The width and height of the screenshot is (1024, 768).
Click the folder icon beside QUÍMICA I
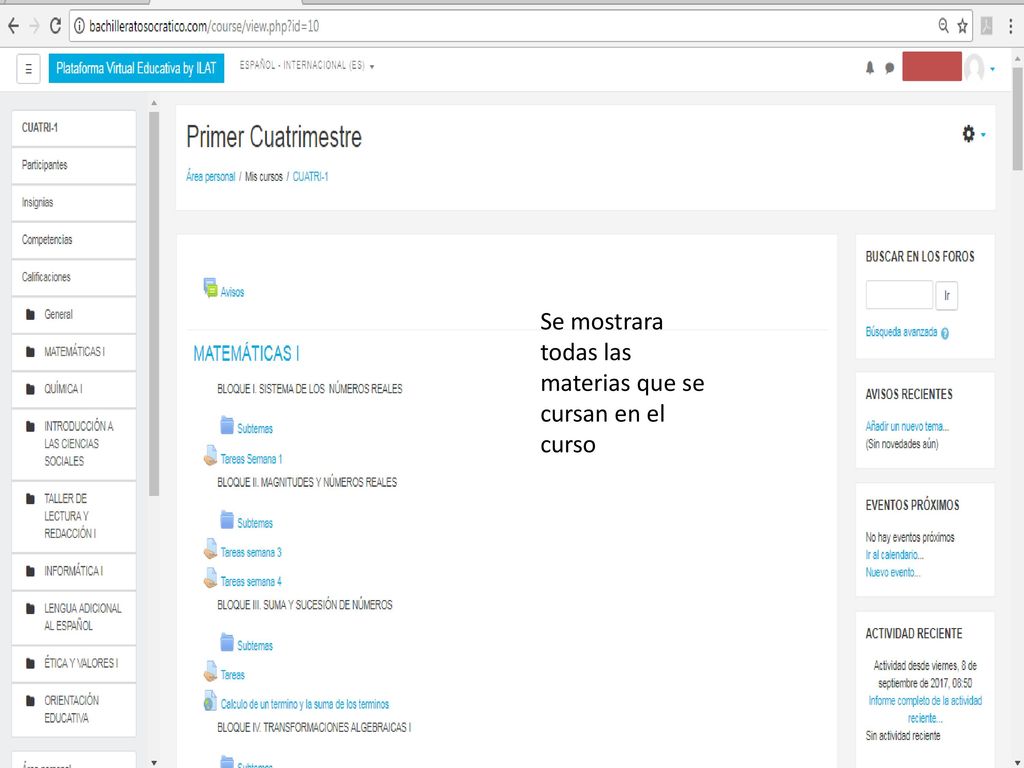pyautogui.click(x=30, y=389)
